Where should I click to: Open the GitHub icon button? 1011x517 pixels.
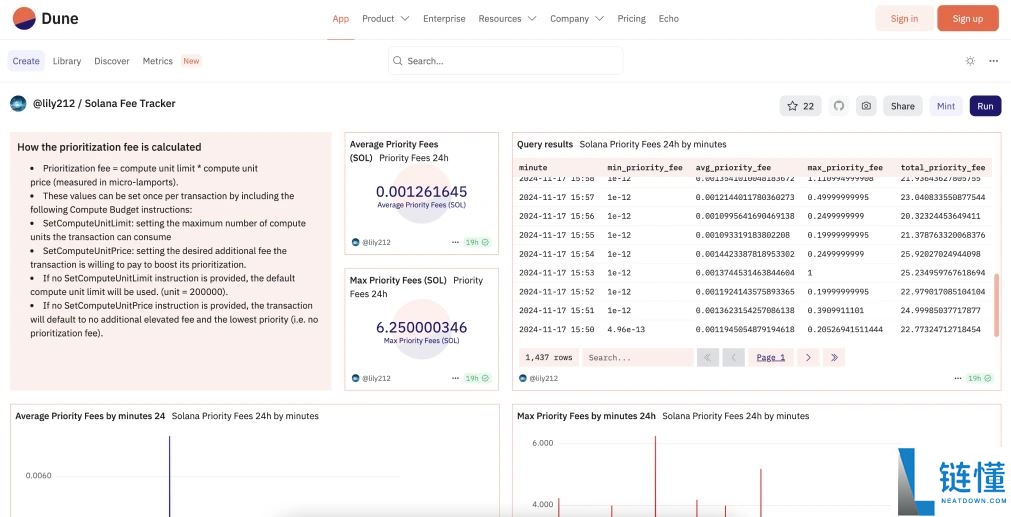(x=838, y=106)
